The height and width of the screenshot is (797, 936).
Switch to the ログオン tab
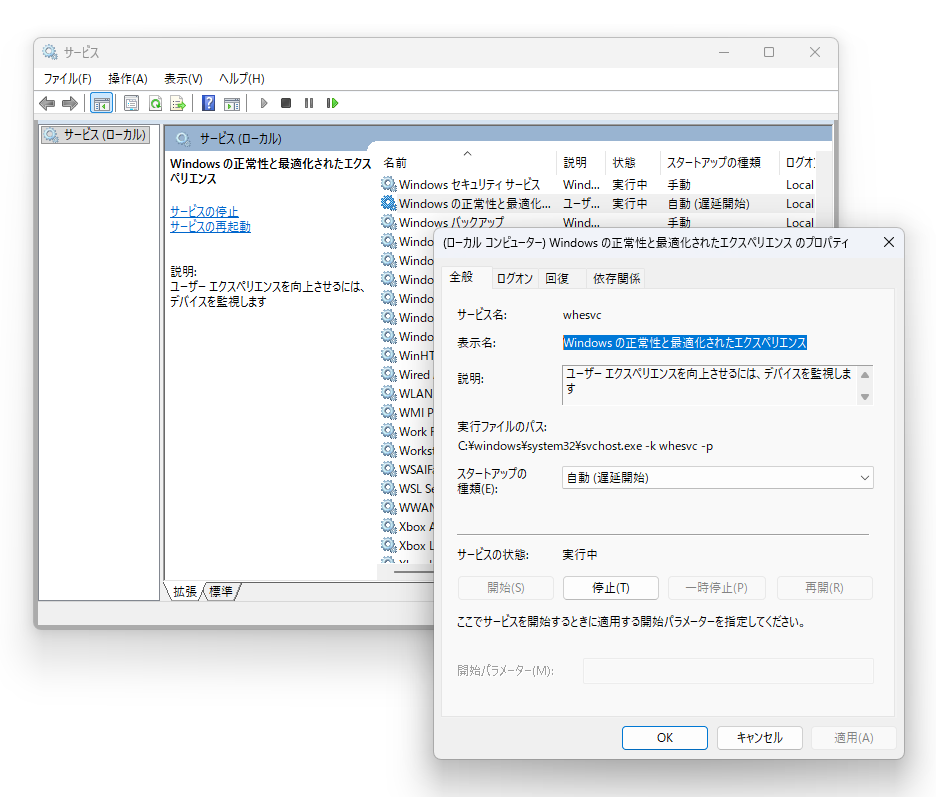514,278
